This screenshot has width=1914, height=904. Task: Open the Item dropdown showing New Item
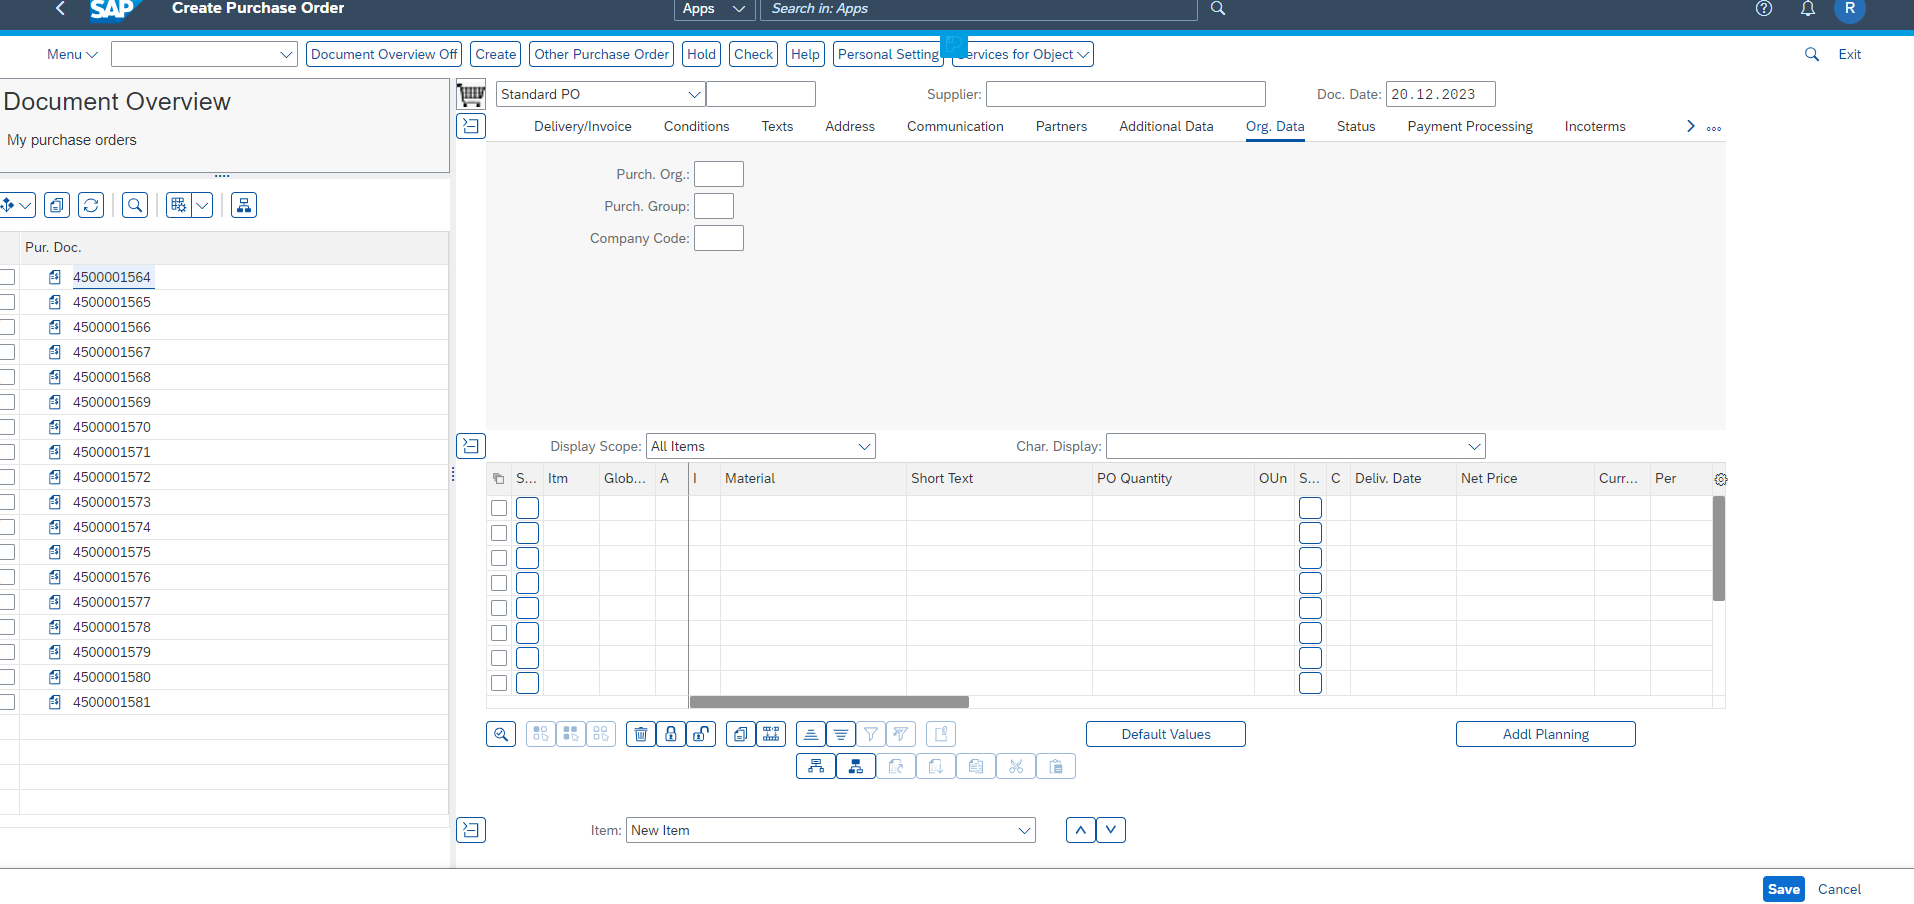(1022, 830)
